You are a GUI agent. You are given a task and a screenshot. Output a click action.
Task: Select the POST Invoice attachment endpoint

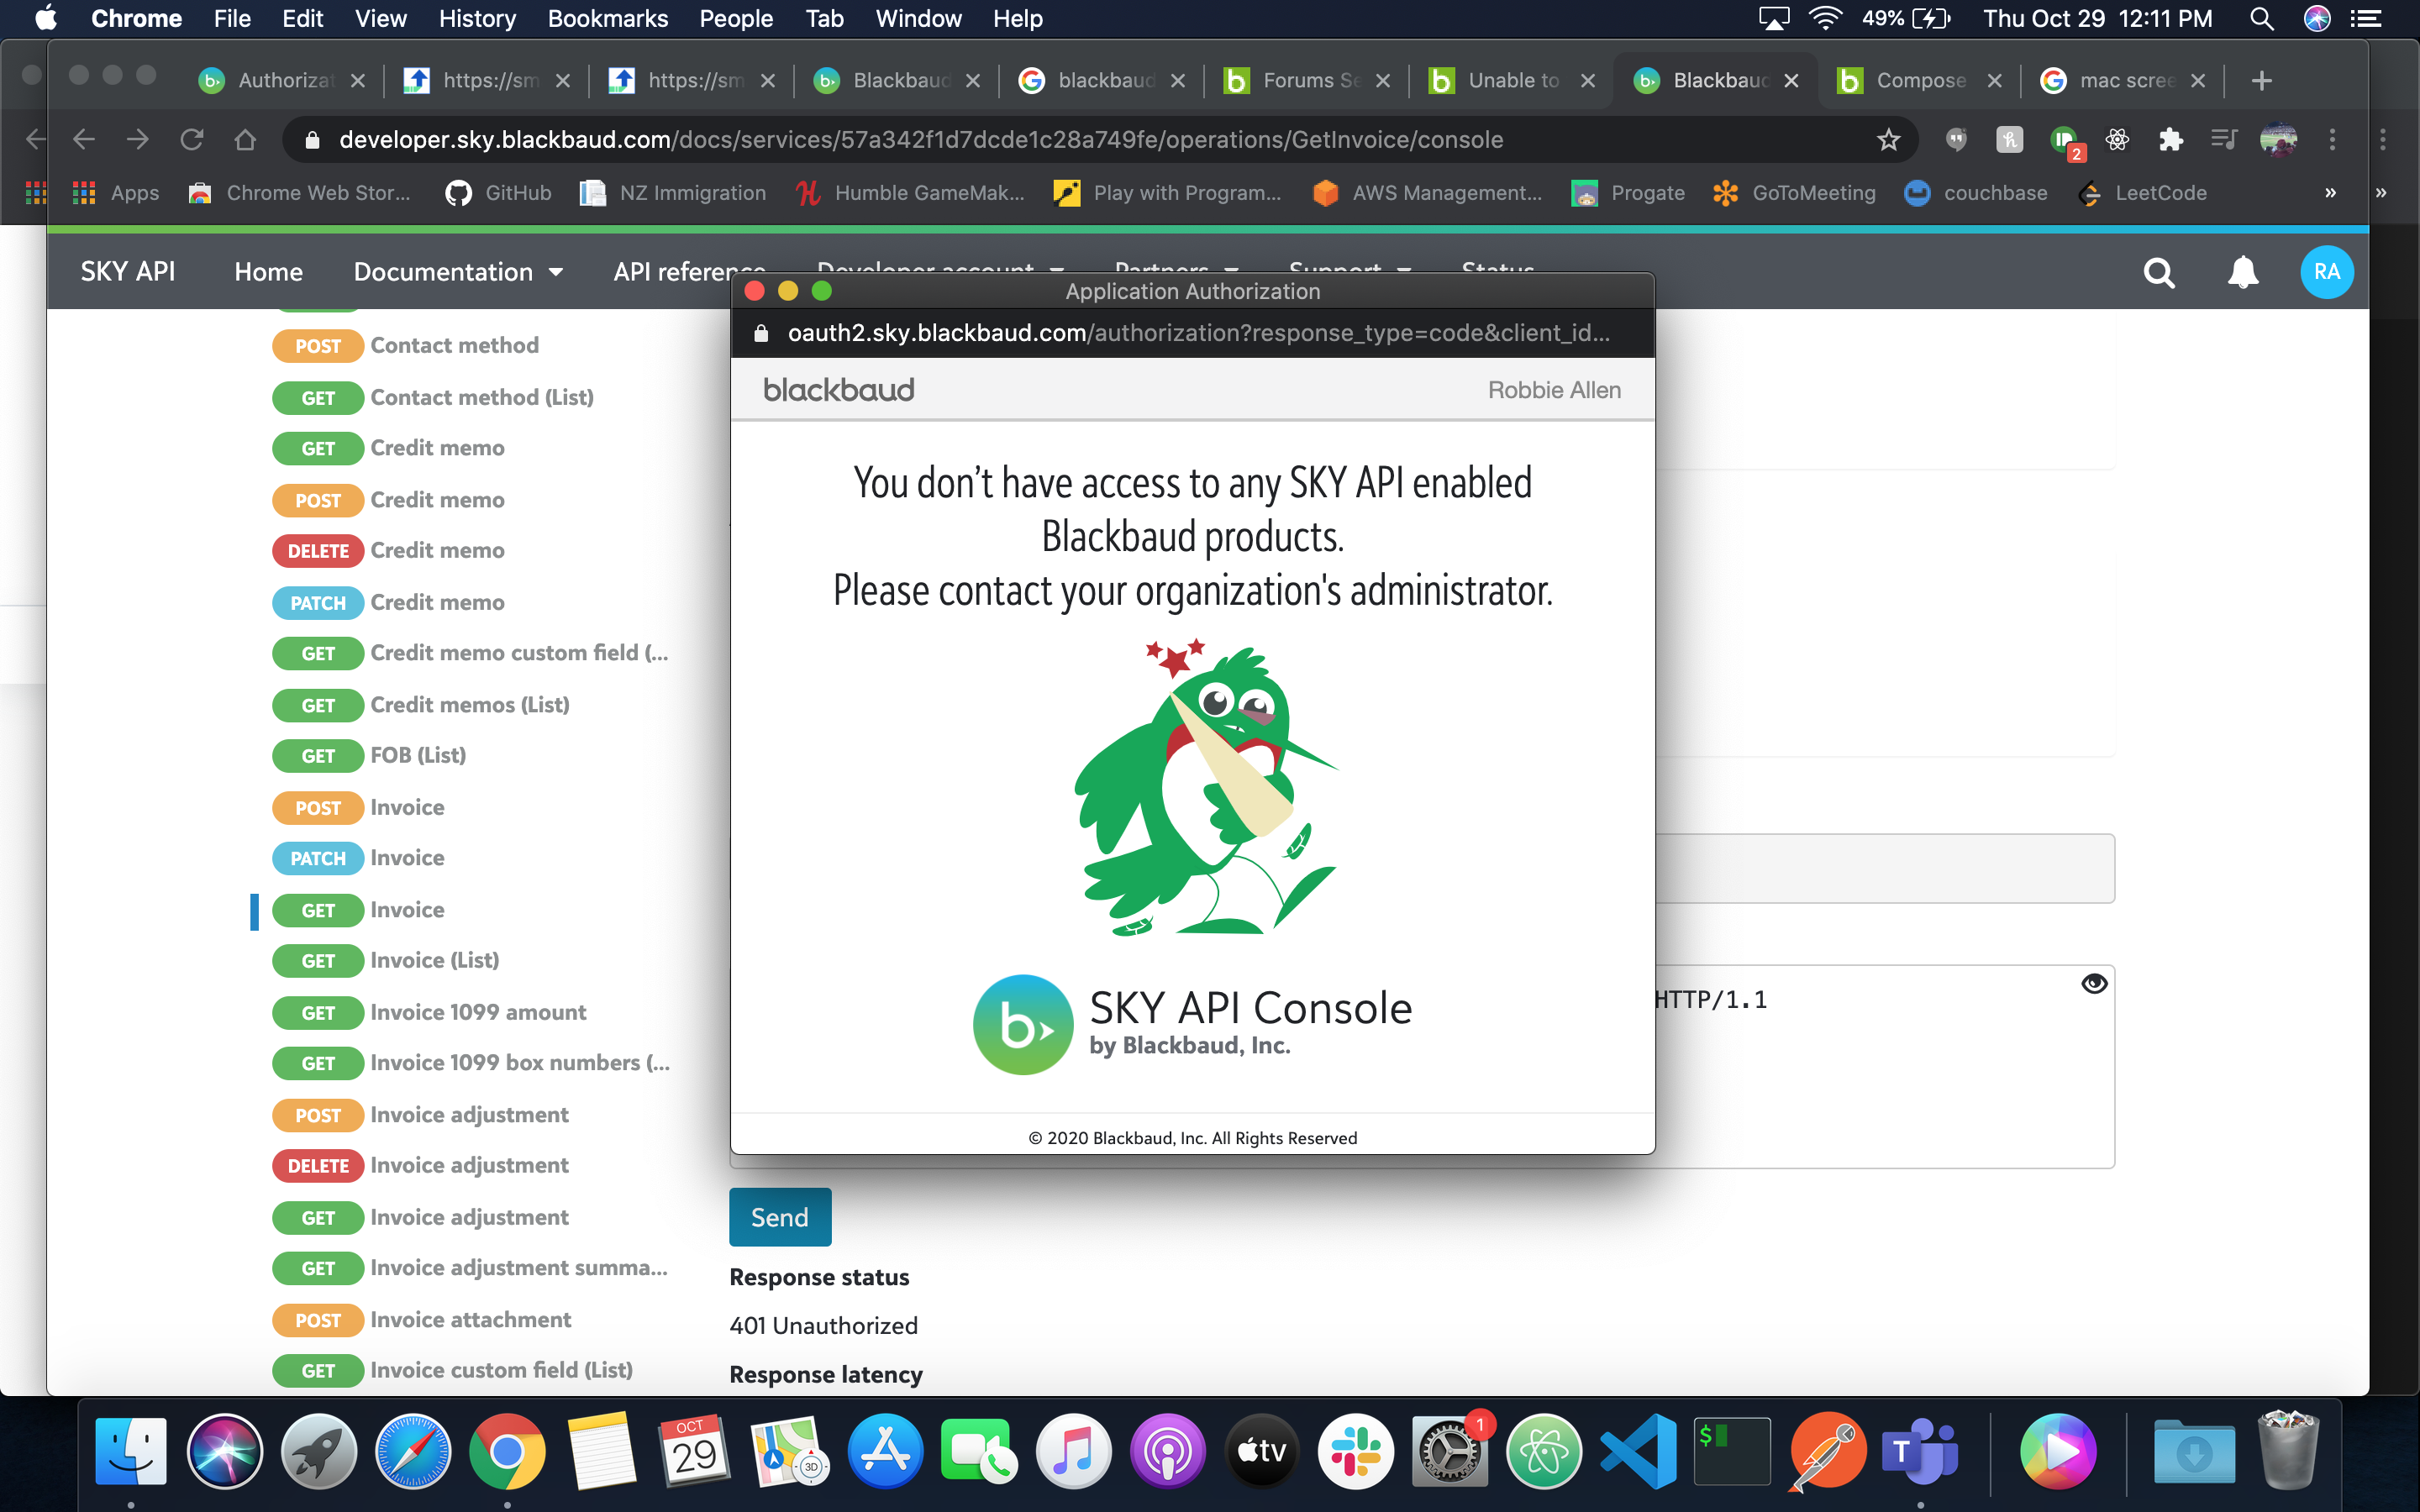pos(470,1320)
